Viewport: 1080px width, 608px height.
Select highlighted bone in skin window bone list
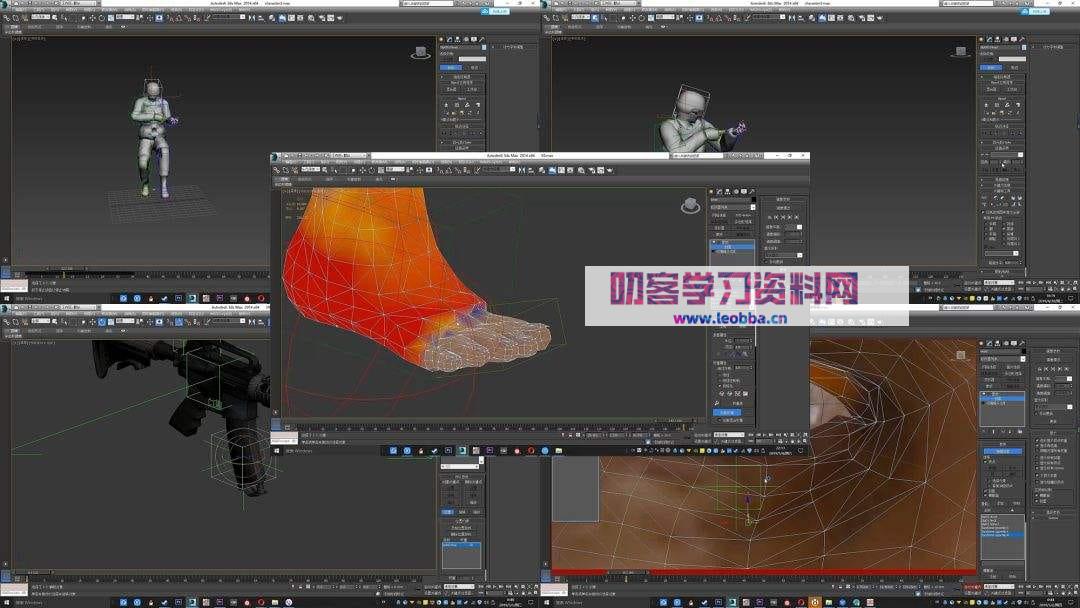[1002, 535]
